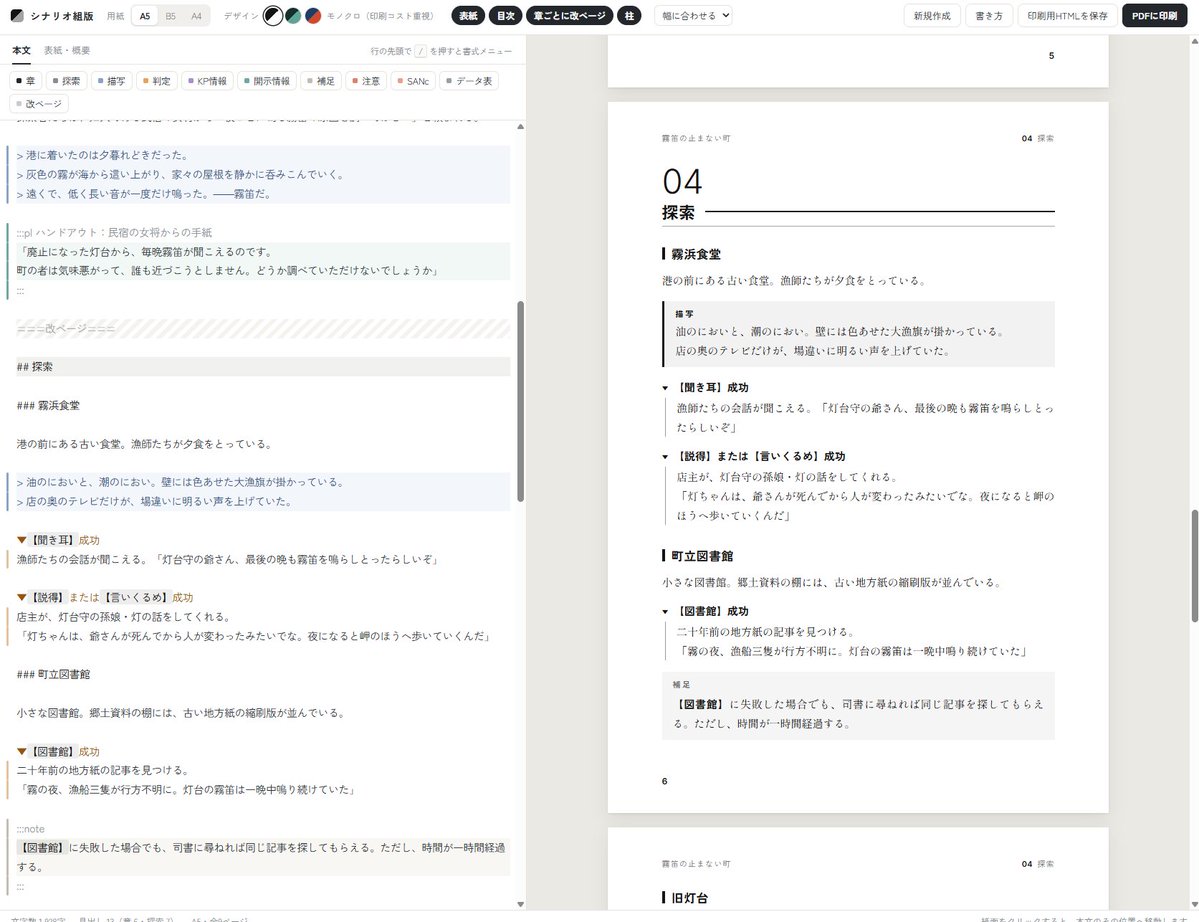1199x922 pixels.
Task: Click the ===改ページ=== marker line in editor
Action: pyautogui.click(x=263, y=329)
